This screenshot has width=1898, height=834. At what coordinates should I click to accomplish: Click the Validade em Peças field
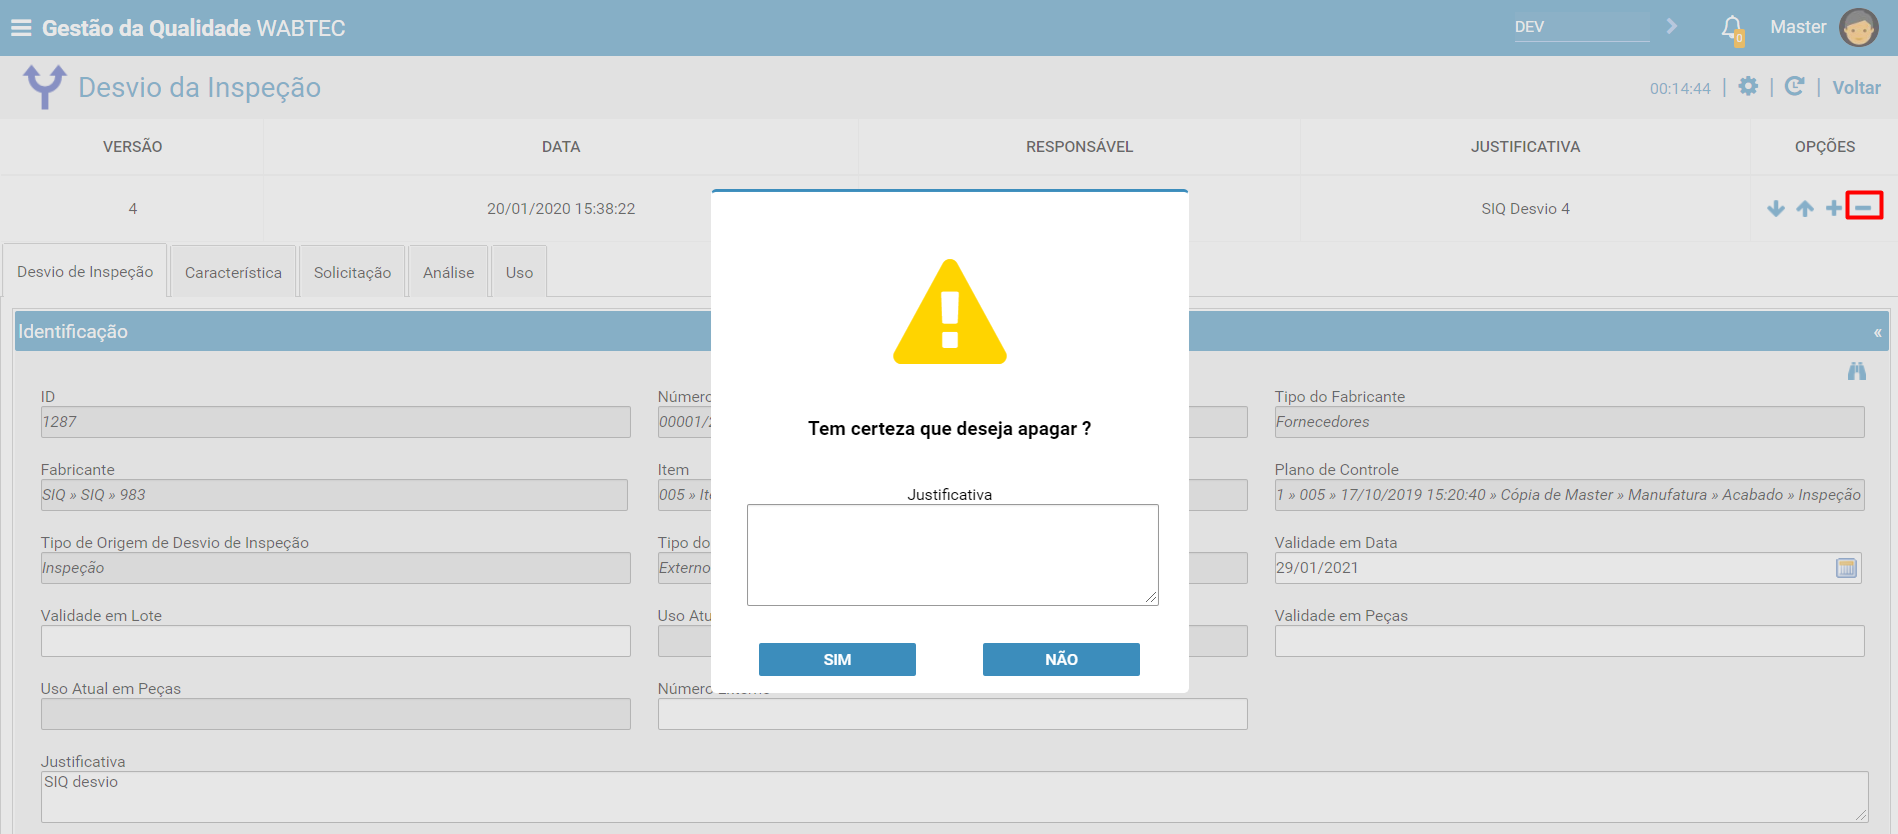pos(1569,641)
